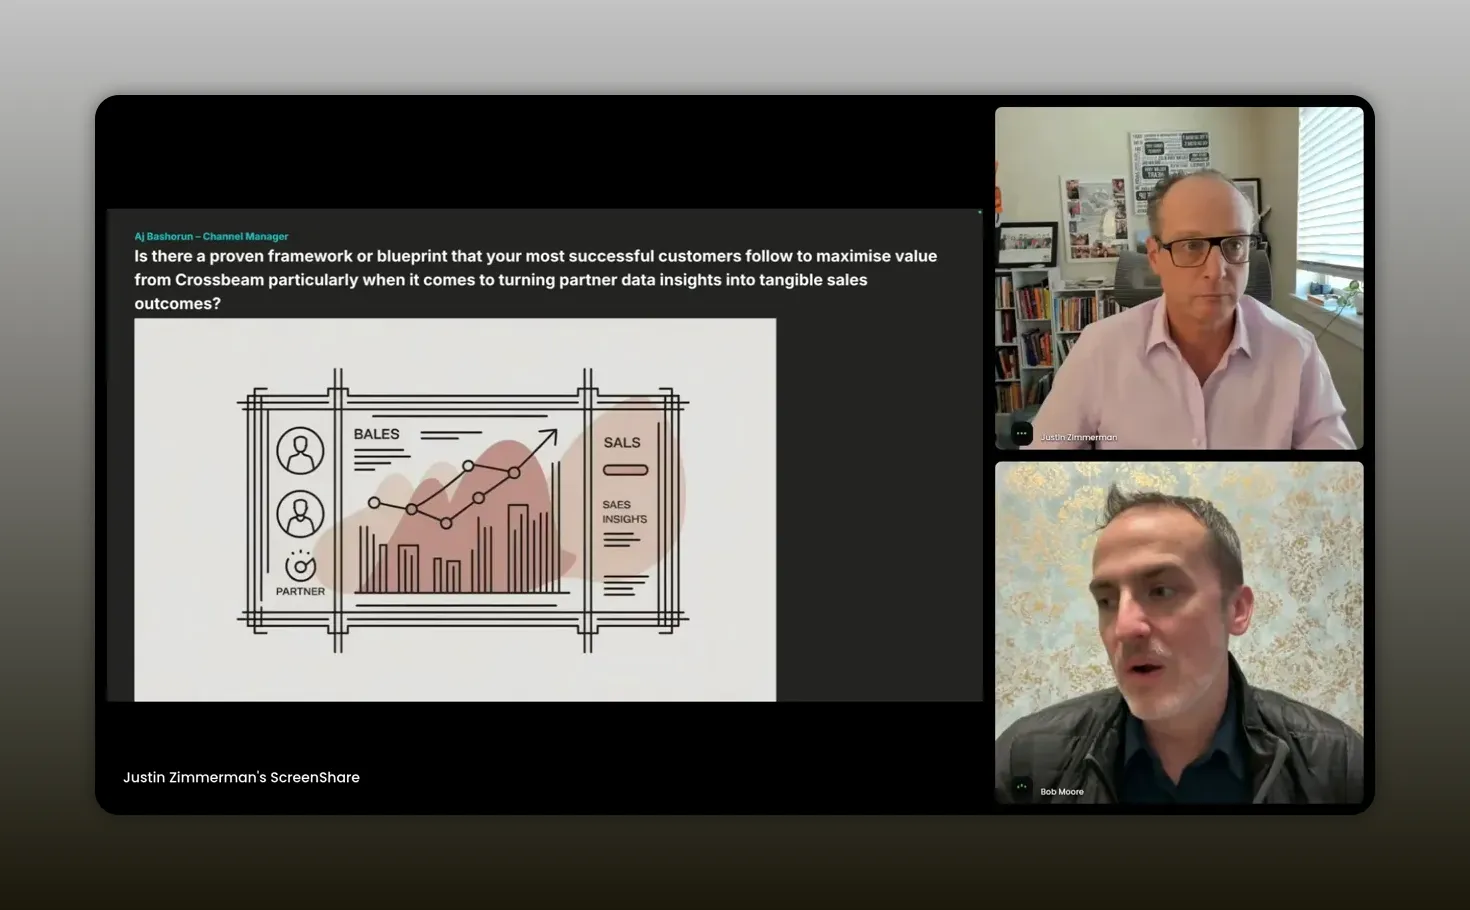Expand the Aj Bashorun question card

[545, 269]
